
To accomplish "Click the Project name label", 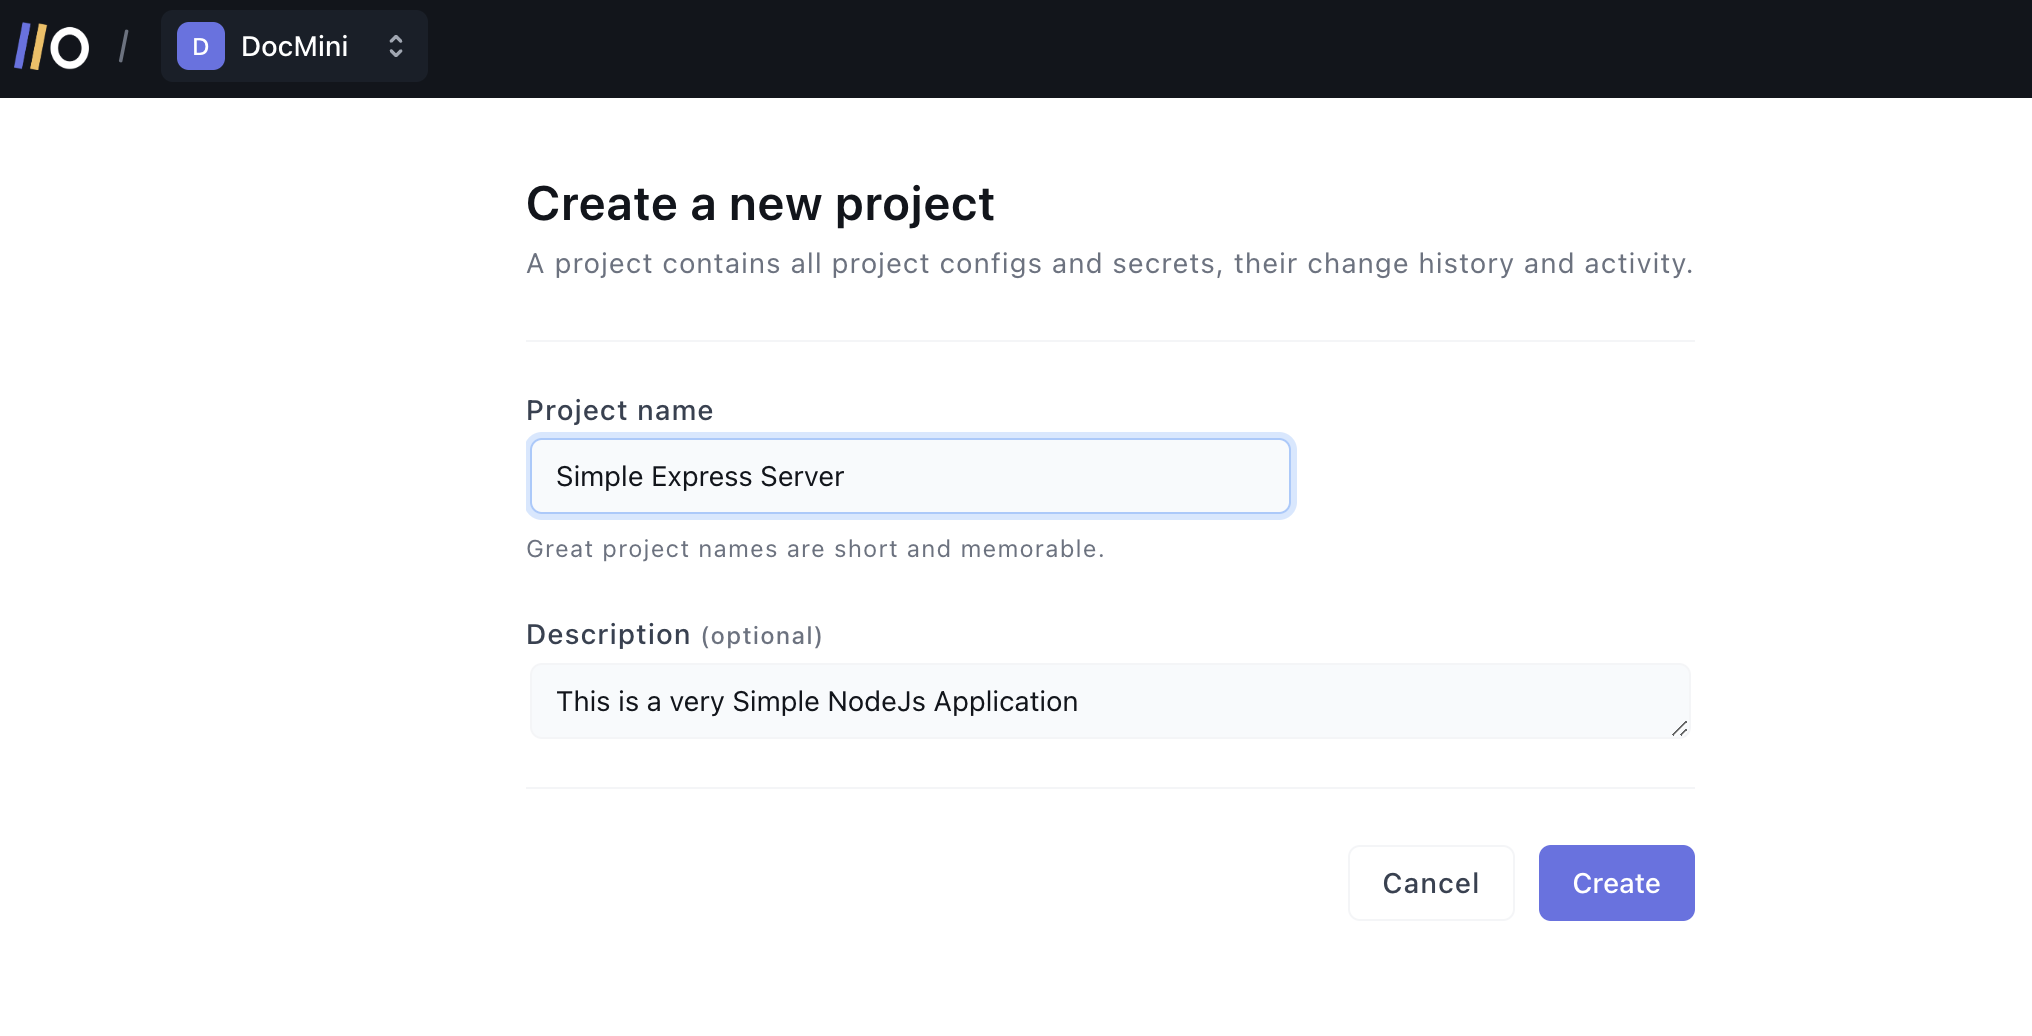I will [x=619, y=410].
